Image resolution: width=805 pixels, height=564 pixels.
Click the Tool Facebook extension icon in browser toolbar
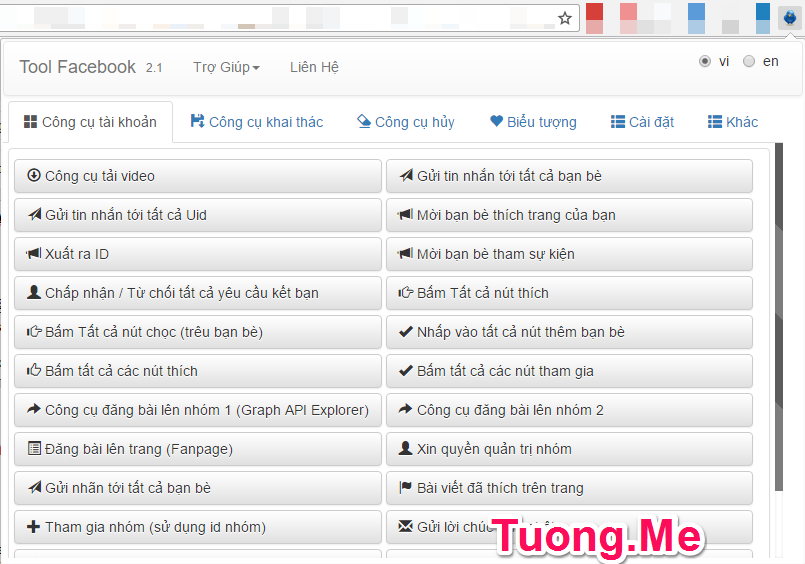point(790,18)
